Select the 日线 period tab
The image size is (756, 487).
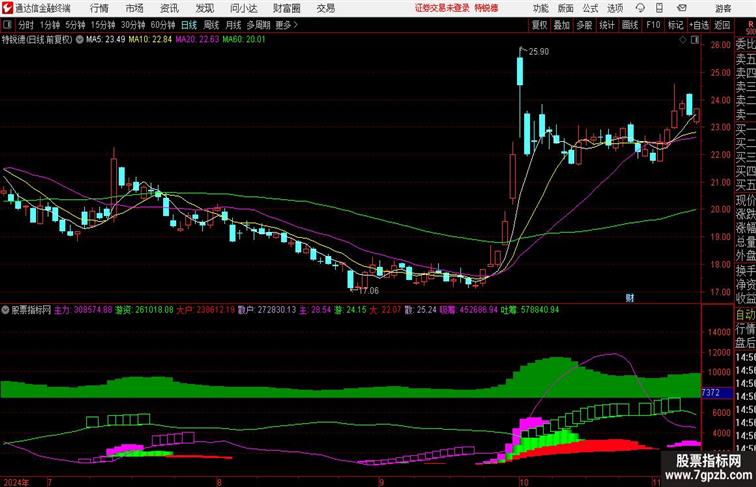click(189, 25)
